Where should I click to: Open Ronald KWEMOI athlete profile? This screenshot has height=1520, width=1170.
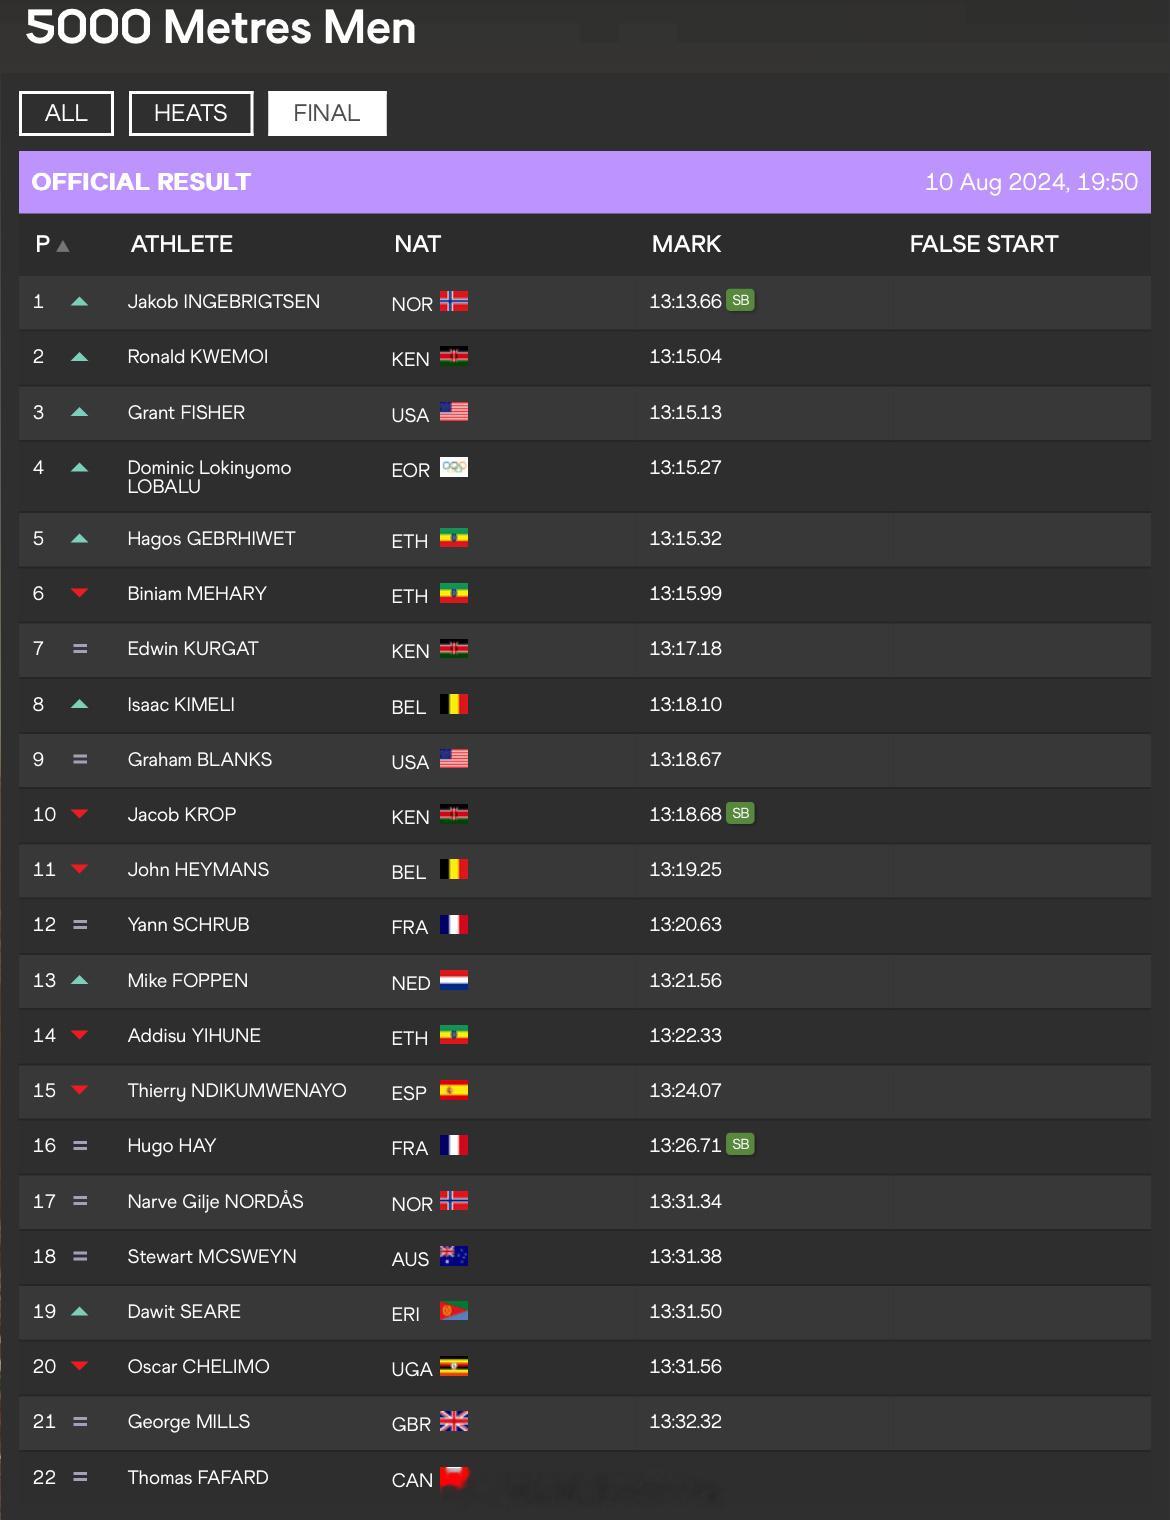tap(198, 356)
